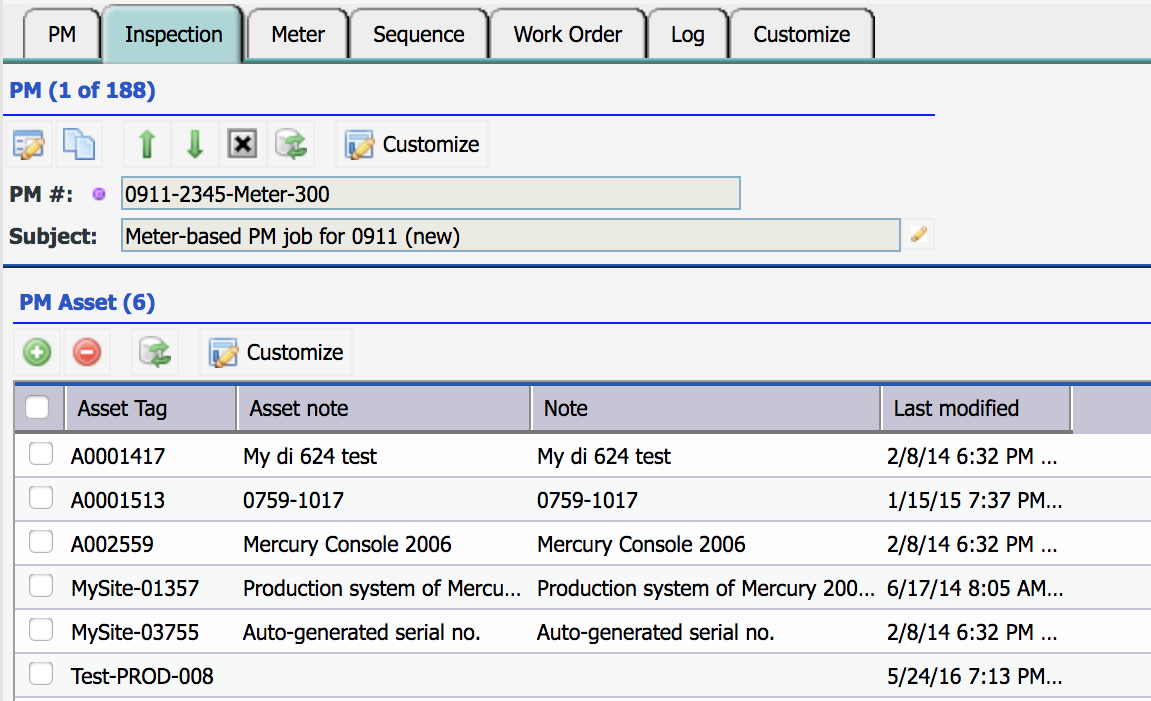
Task: Select asset tag MySite-01357
Action: coord(135,589)
